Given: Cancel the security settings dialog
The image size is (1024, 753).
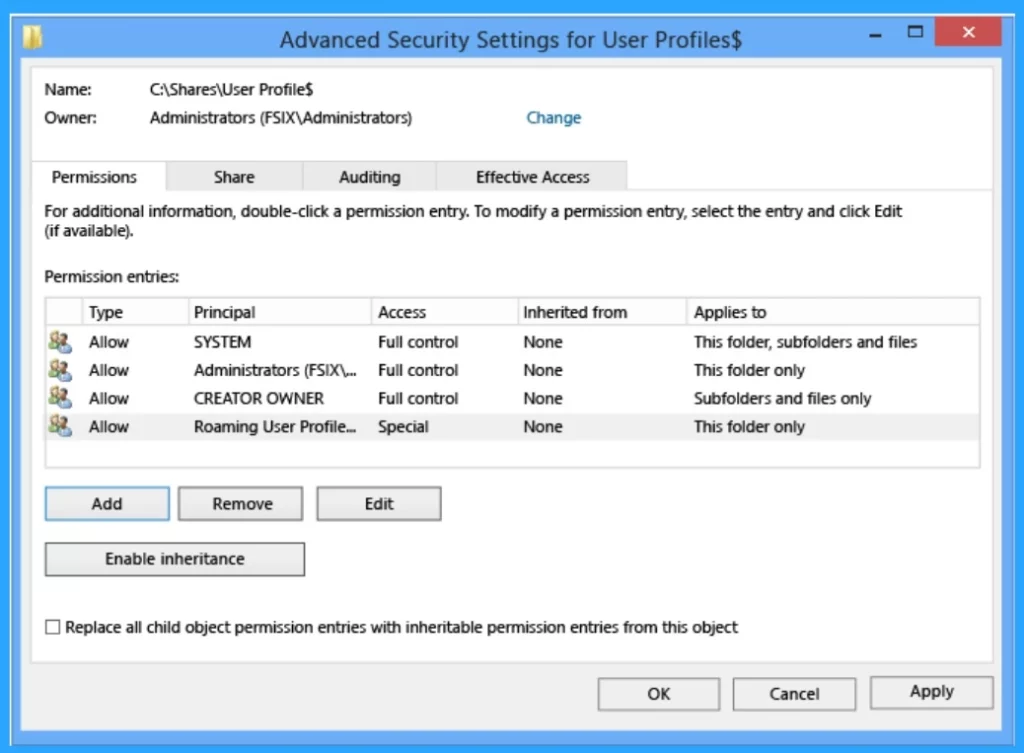Looking at the screenshot, I should [794, 694].
